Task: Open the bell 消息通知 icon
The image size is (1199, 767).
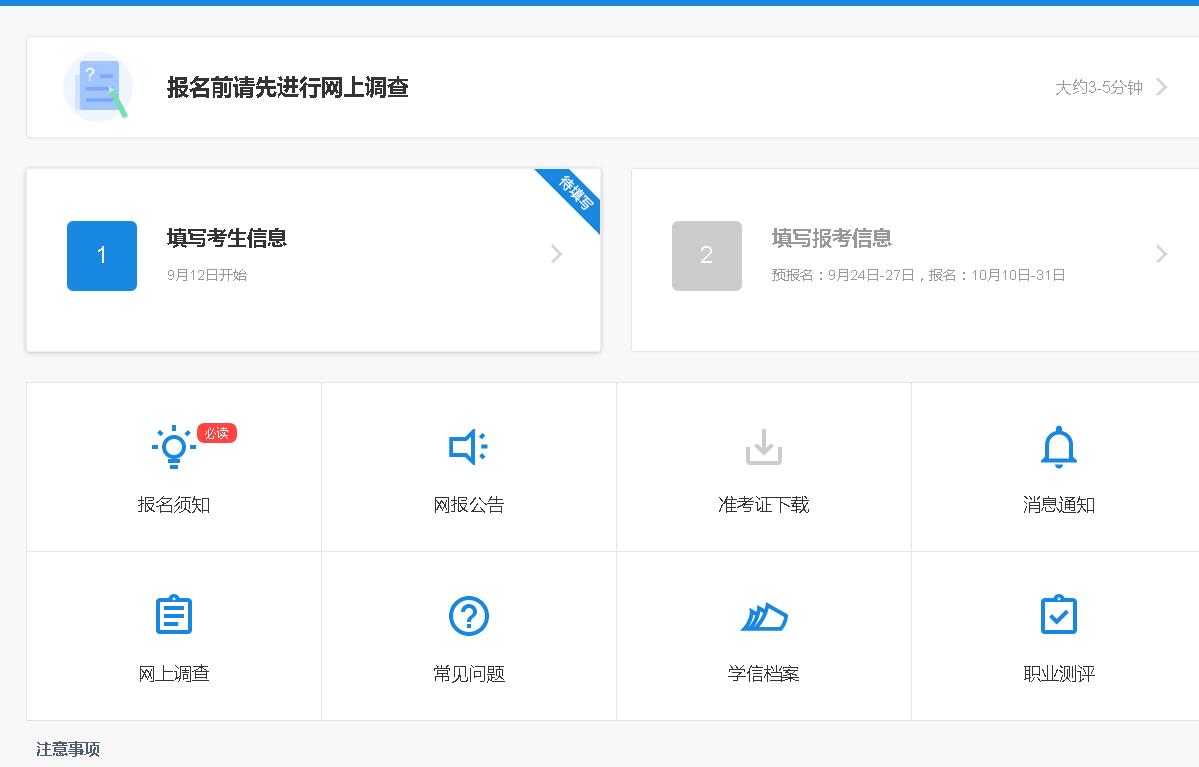Action: point(1058,447)
